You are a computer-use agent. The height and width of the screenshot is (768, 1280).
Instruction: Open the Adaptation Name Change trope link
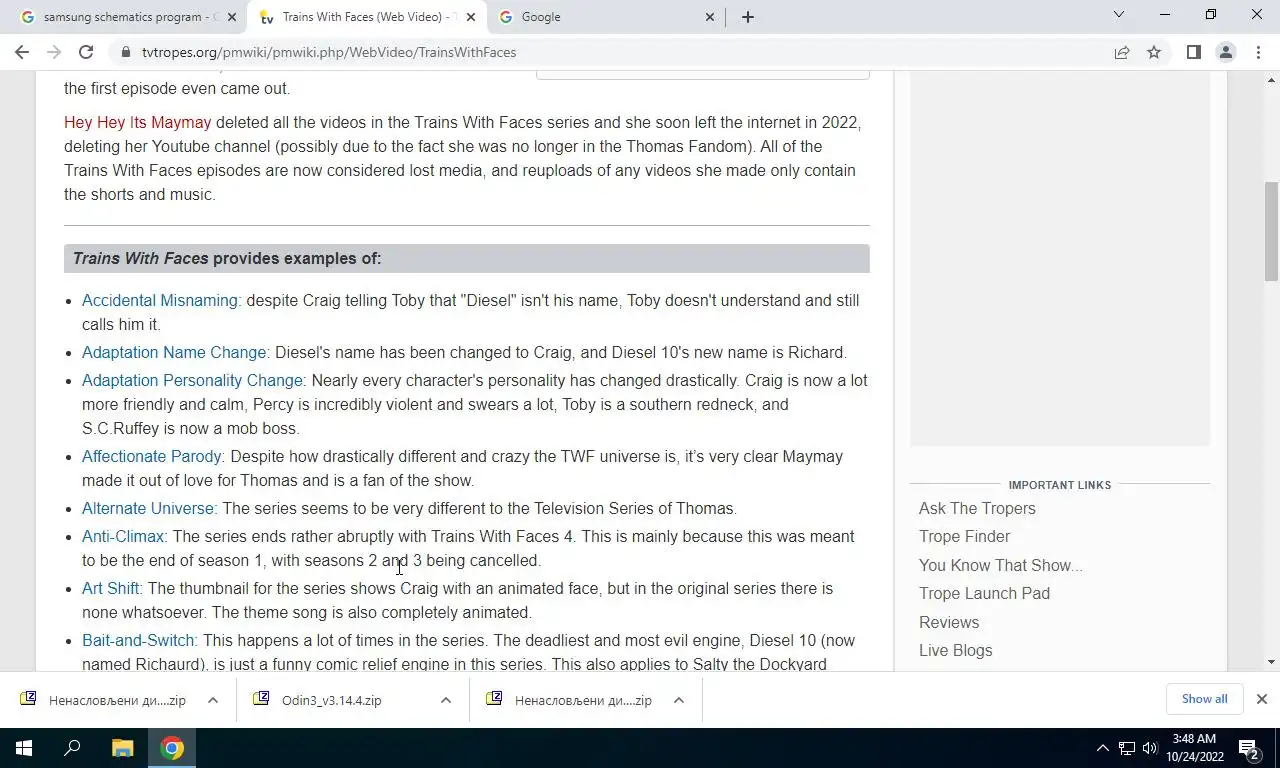click(174, 352)
